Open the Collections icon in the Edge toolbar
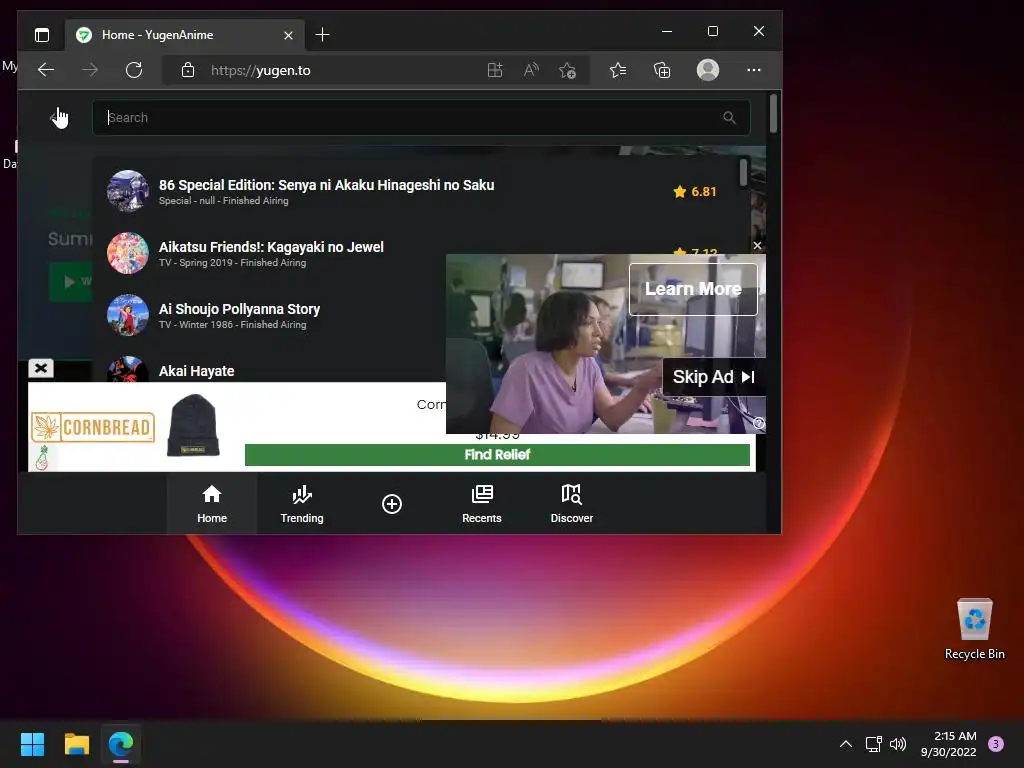 (662, 70)
